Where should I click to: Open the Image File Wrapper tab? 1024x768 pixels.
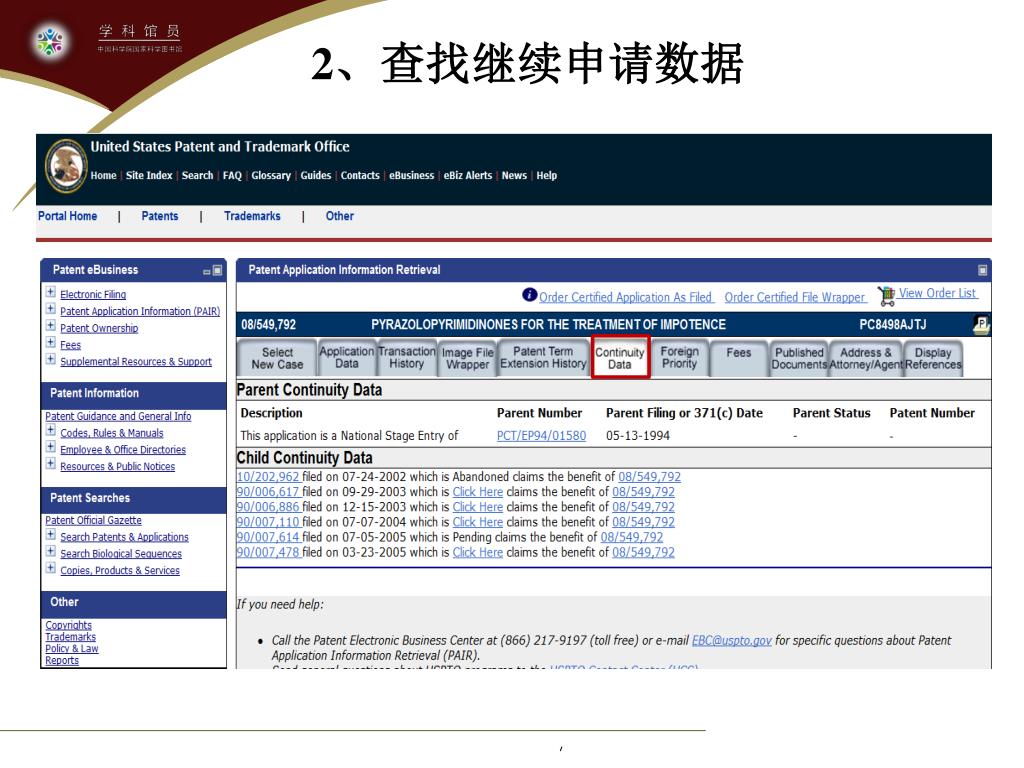468,358
